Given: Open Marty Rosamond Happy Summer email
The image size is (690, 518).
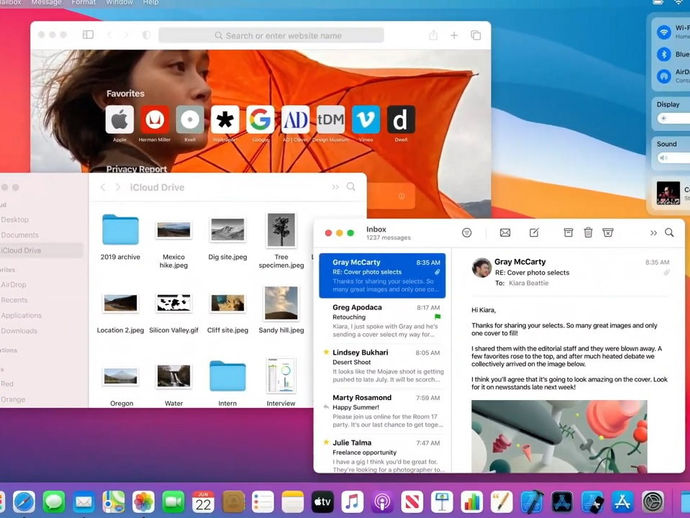Looking at the screenshot, I should coord(382,411).
